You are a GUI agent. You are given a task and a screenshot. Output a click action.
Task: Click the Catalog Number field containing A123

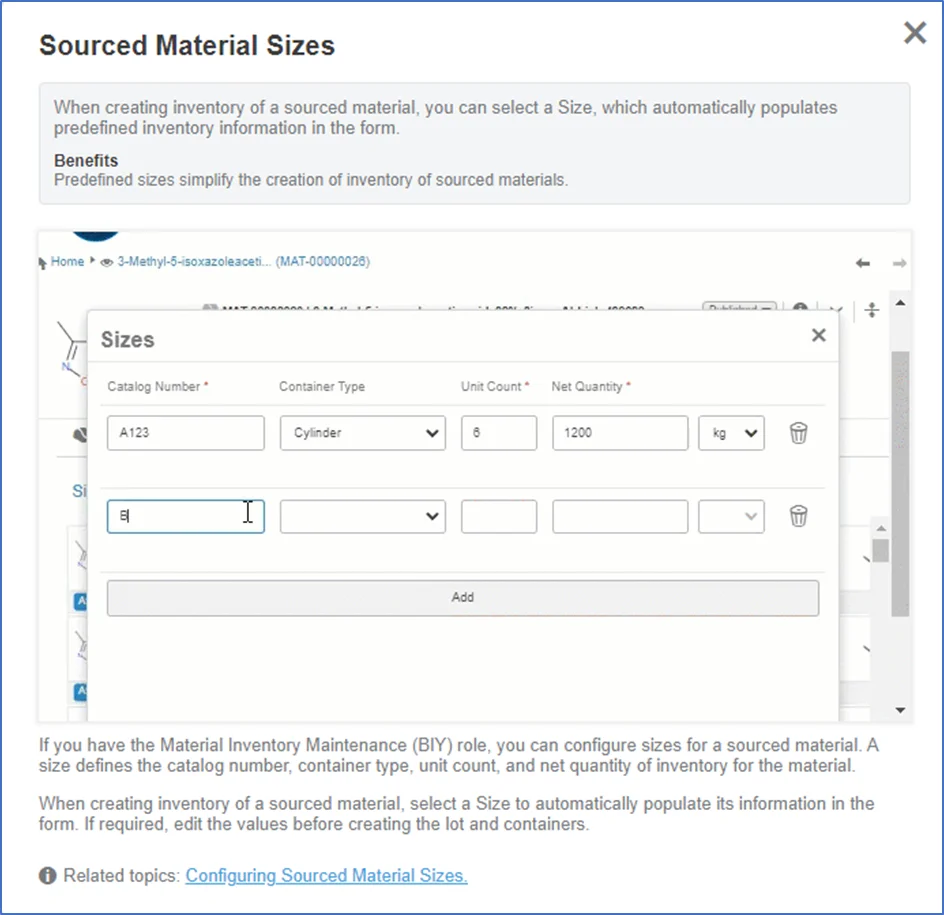tap(185, 433)
